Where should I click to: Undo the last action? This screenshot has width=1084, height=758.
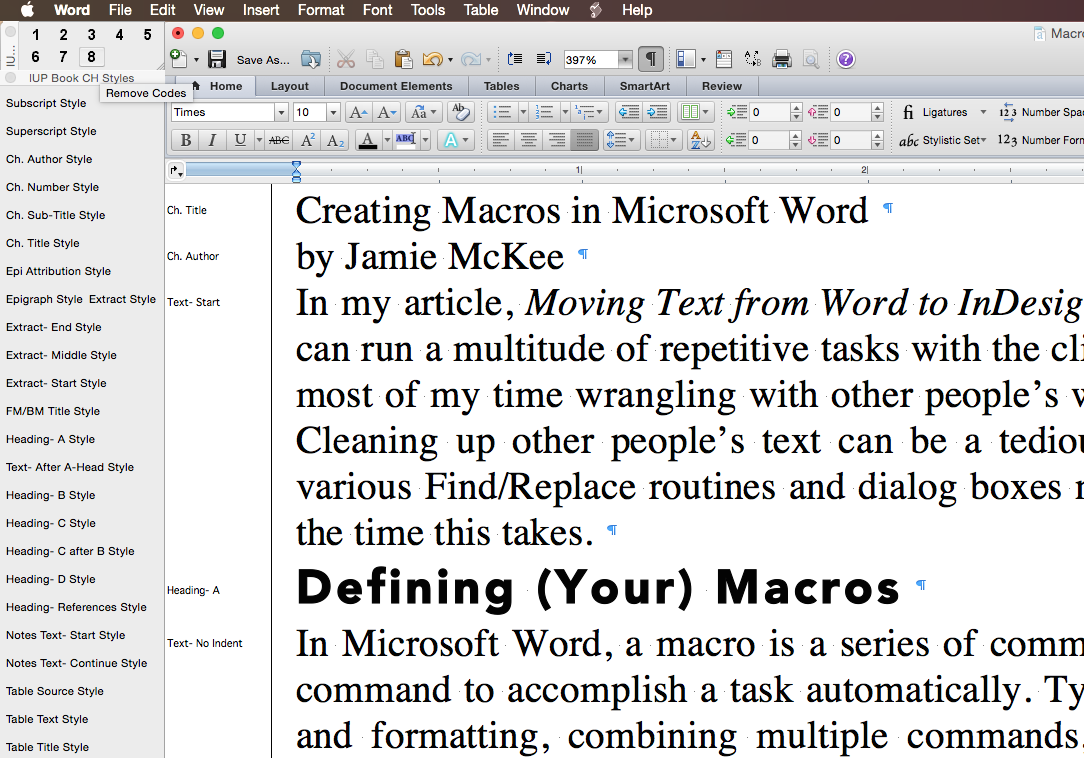(x=432, y=59)
